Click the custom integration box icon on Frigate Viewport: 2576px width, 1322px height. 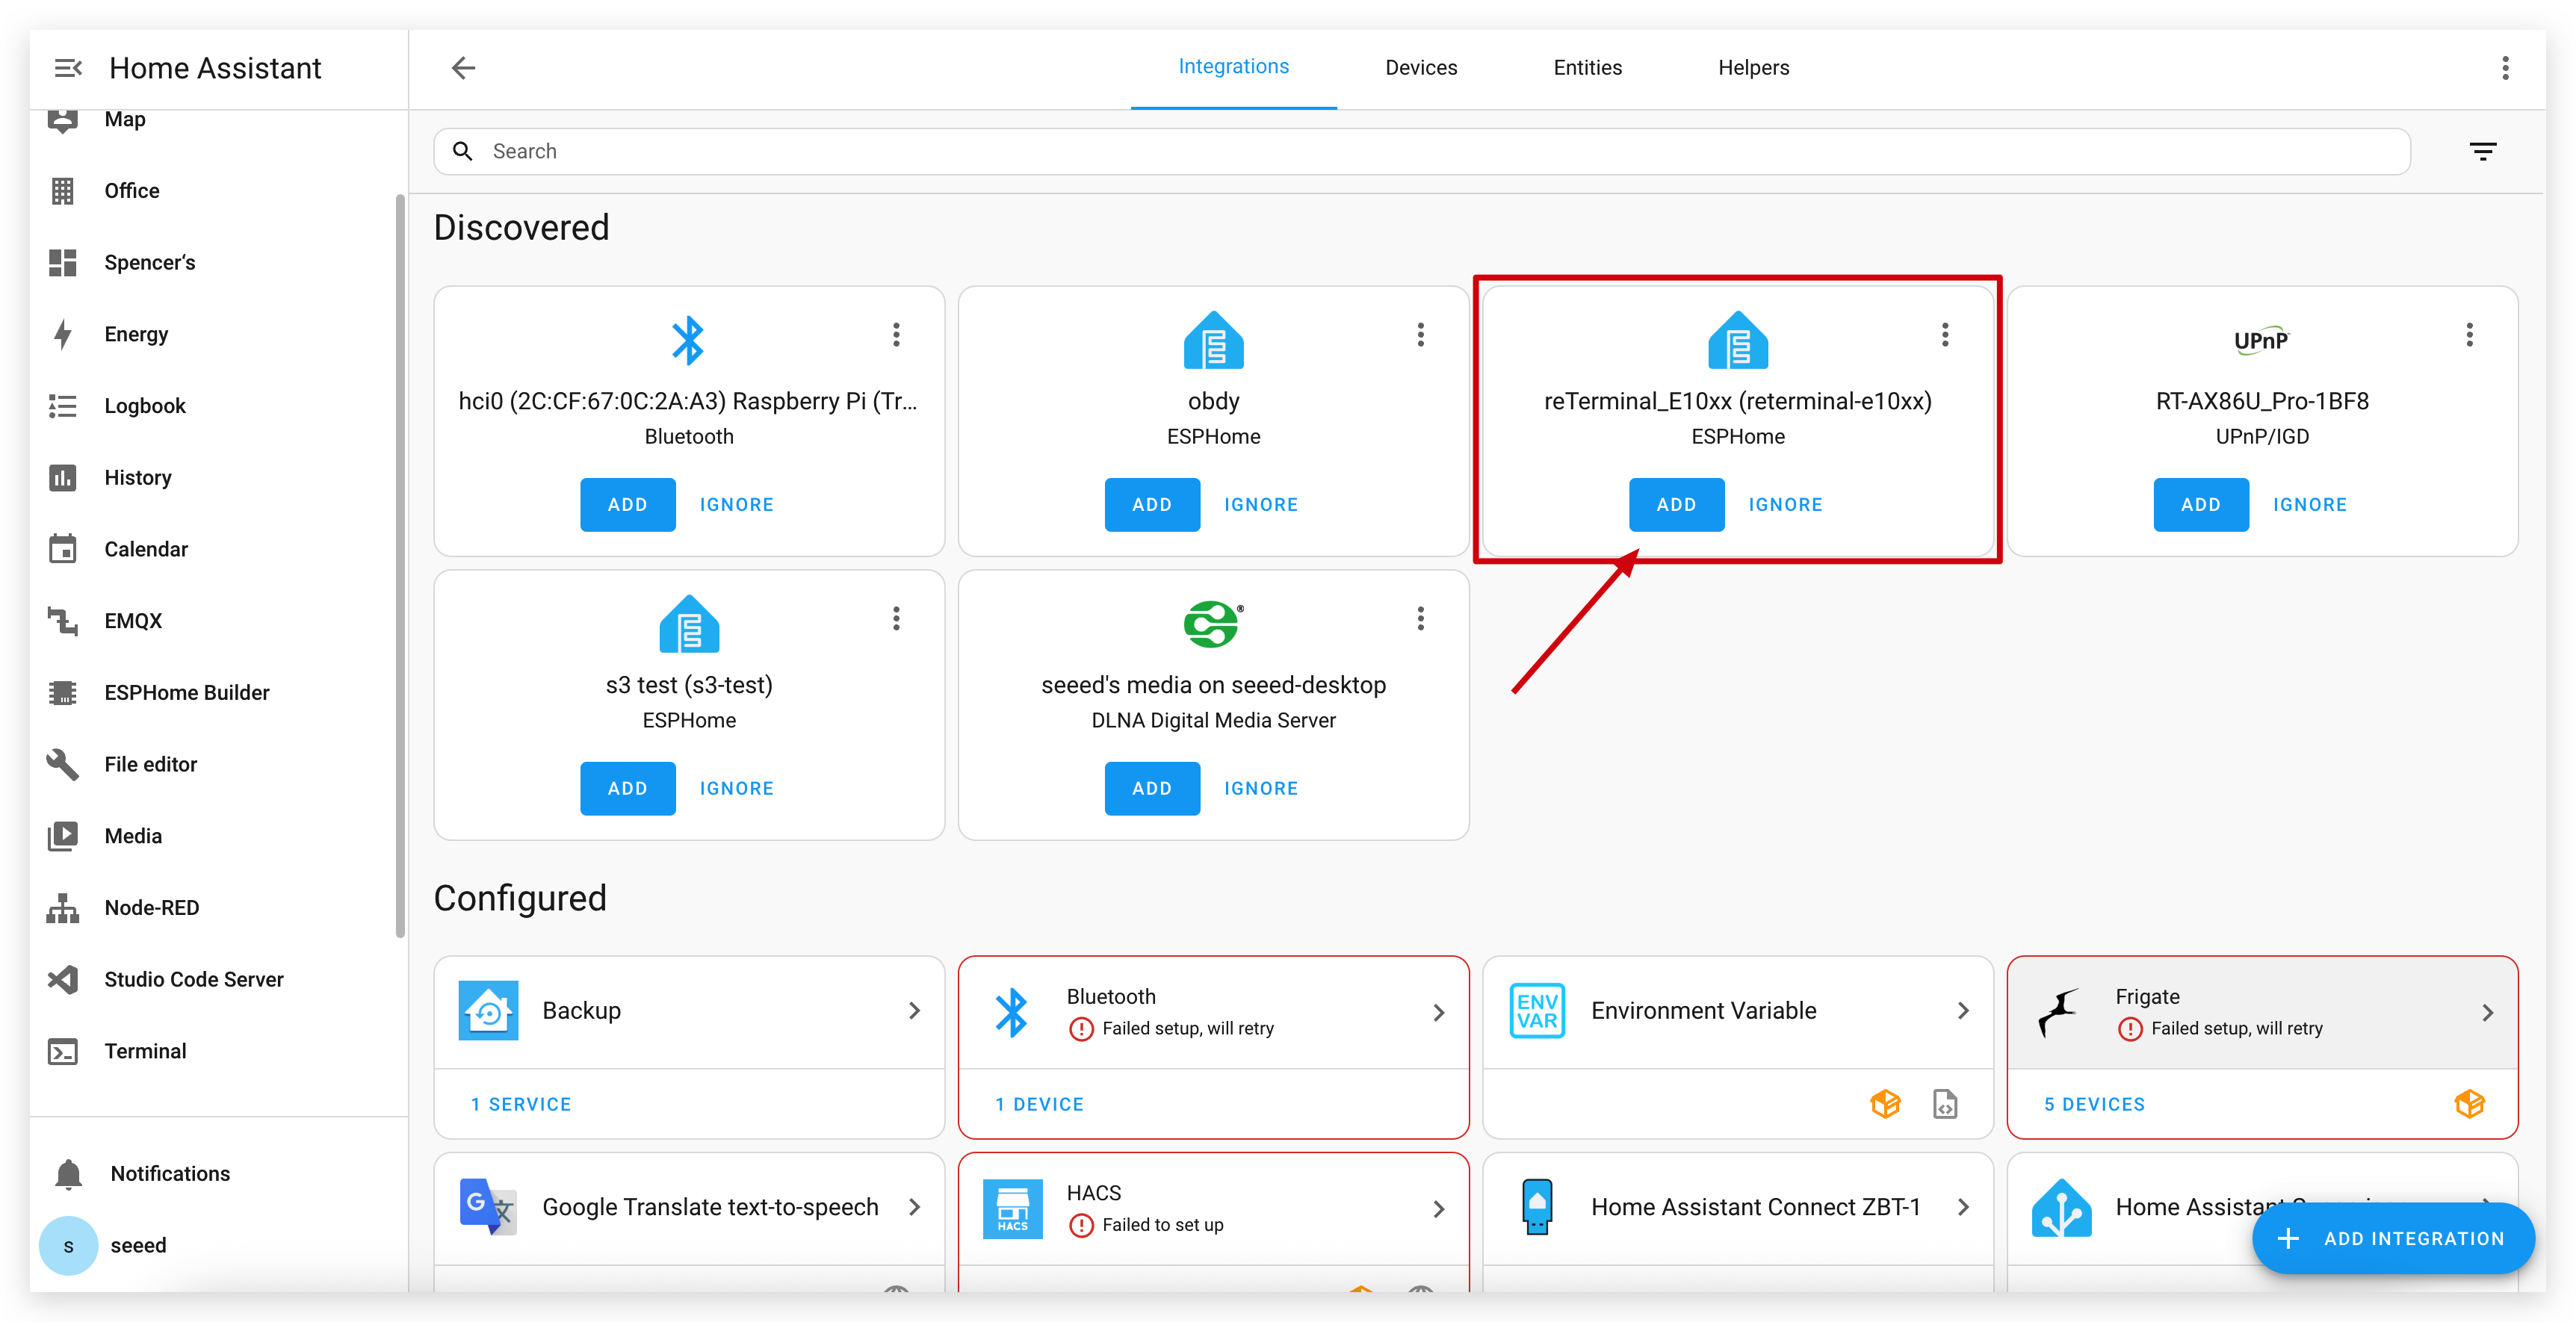point(2469,1104)
